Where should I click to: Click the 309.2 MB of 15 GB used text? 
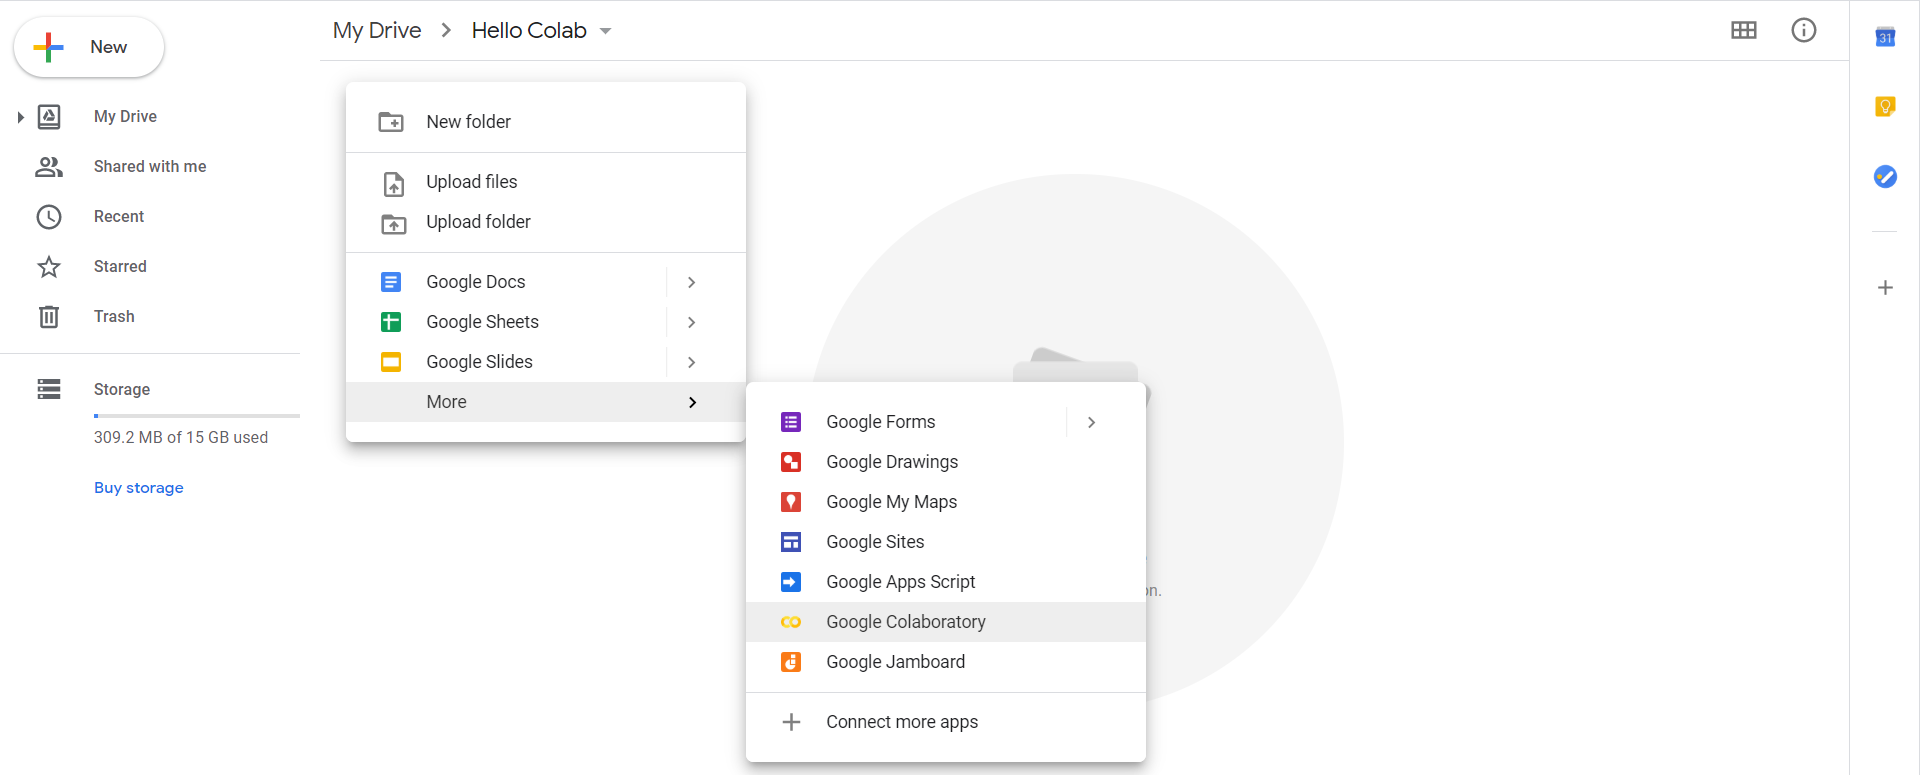[181, 437]
